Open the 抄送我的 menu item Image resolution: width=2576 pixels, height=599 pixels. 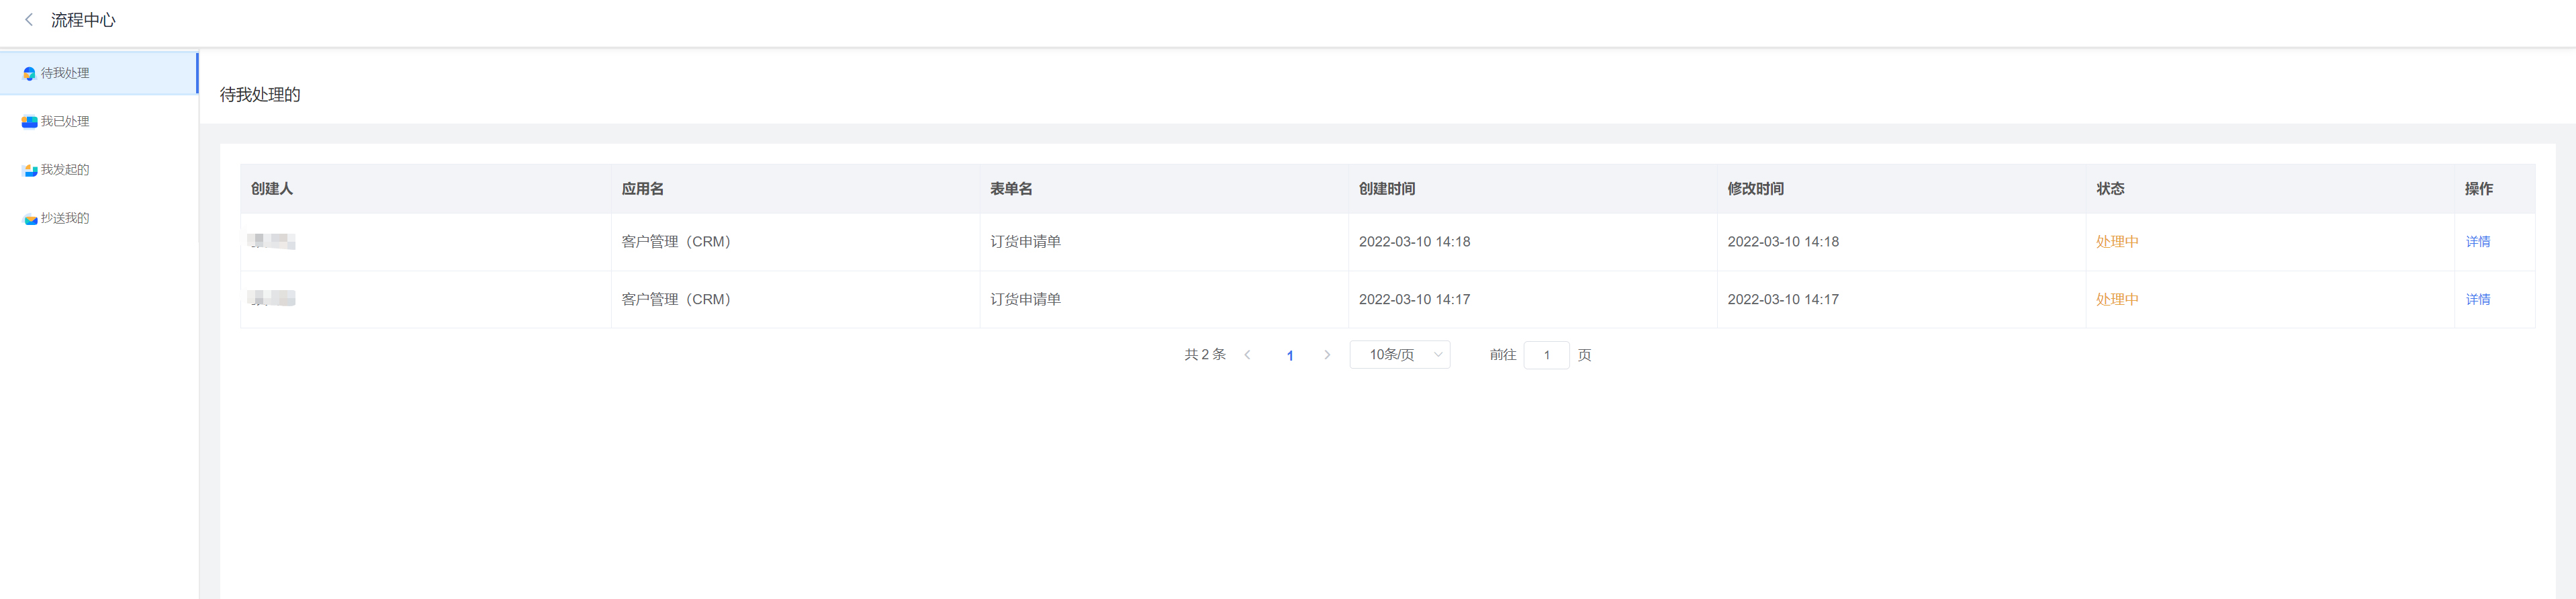click(99, 218)
